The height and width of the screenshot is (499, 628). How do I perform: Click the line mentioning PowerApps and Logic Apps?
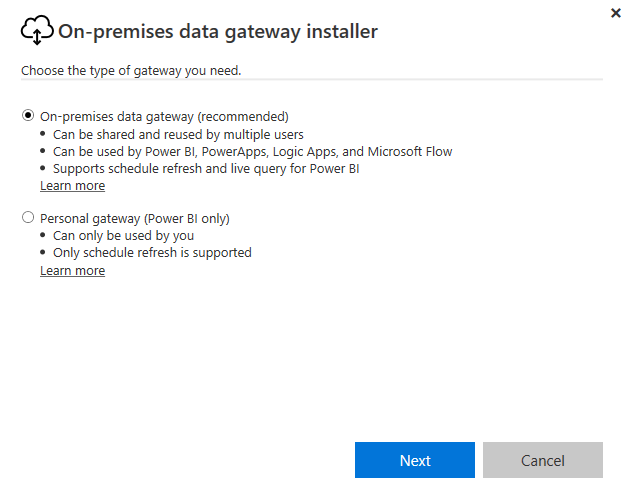pyautogui.click(x=253, y=152)
